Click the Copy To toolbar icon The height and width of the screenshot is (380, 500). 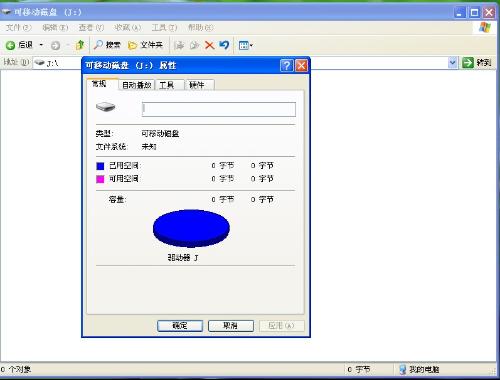click(194, 45)
